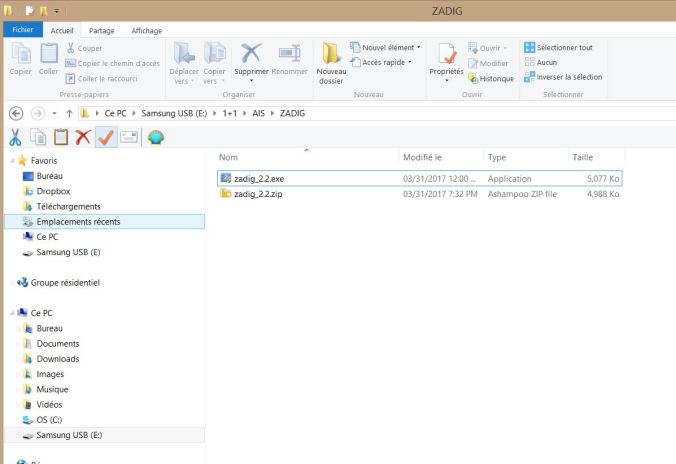The image size is (676, 464).
Task: Click the Historique button
Action: 490,78
